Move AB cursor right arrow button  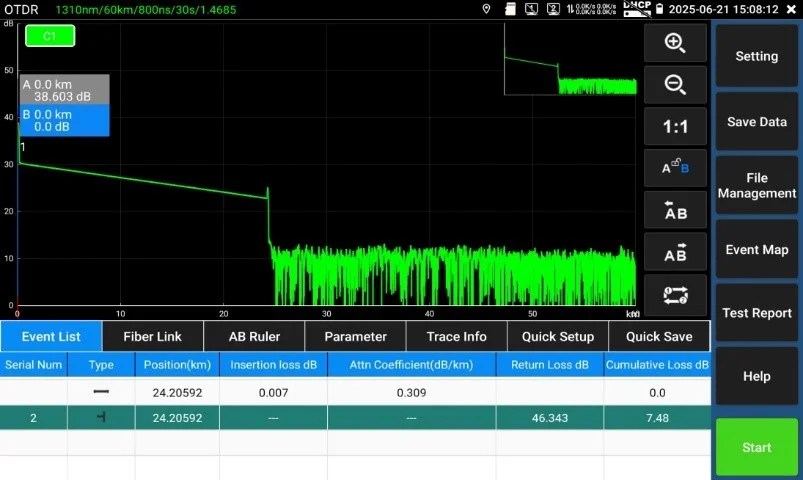675,252
